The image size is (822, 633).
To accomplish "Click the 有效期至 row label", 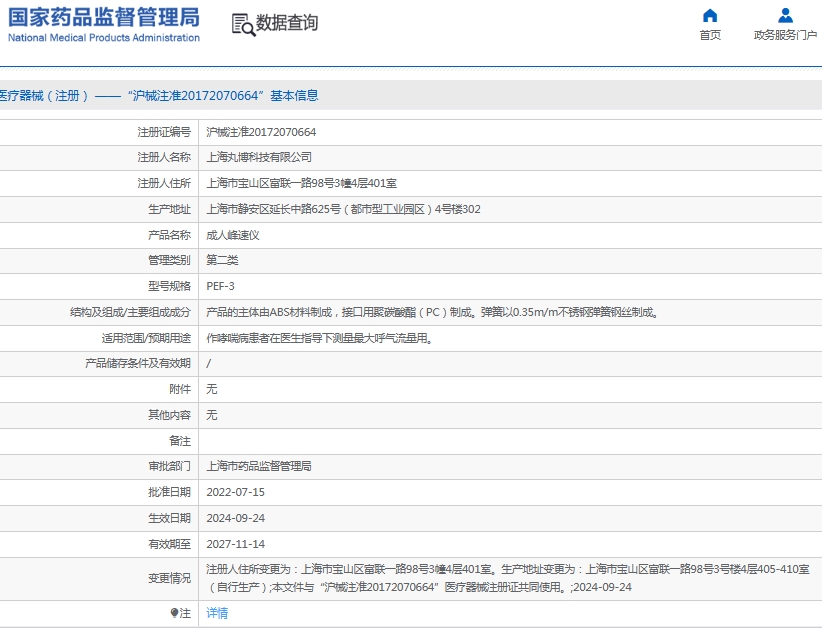I will (x=169, y=544).
